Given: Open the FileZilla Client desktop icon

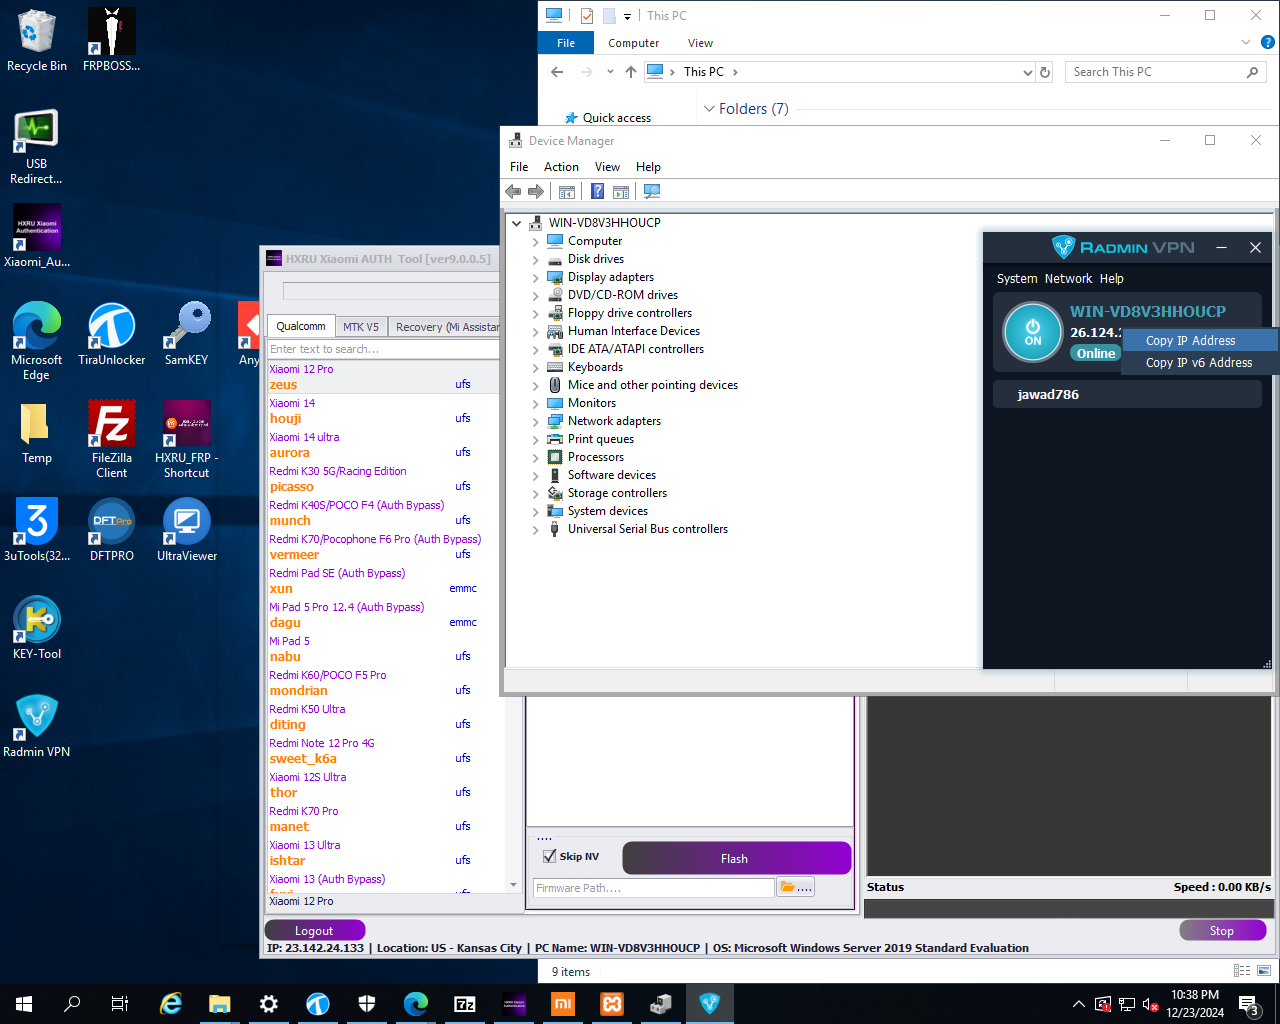Looking at the screenshot, I should pos(111,439).
